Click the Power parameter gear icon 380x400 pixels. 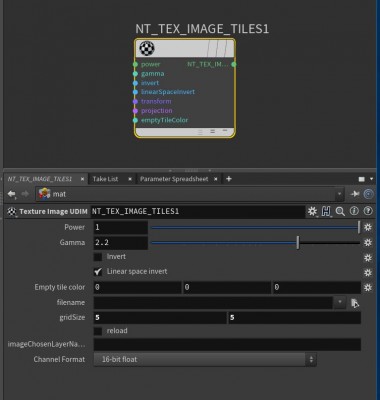click(x=368, y=227)
